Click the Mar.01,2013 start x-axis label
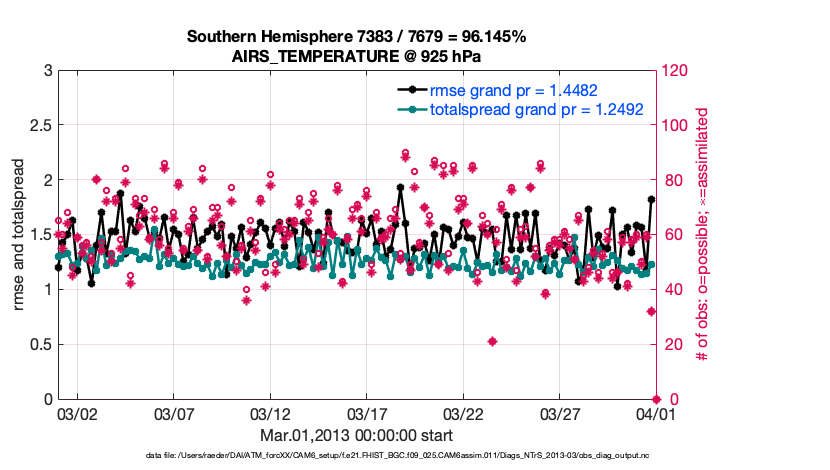 (356, 435)
